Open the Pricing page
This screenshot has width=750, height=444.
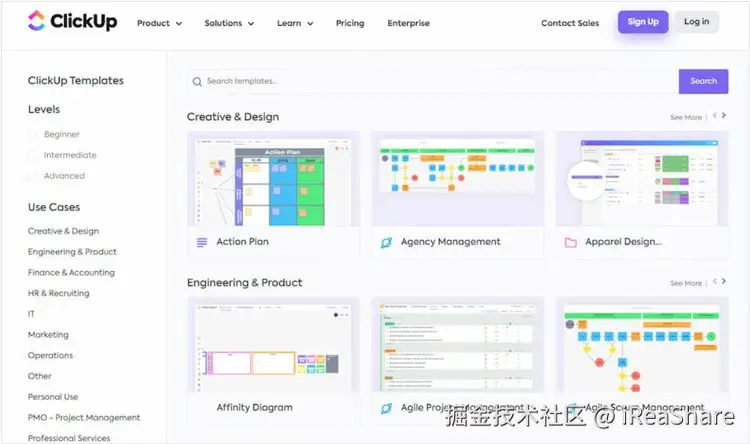(350, 23)
